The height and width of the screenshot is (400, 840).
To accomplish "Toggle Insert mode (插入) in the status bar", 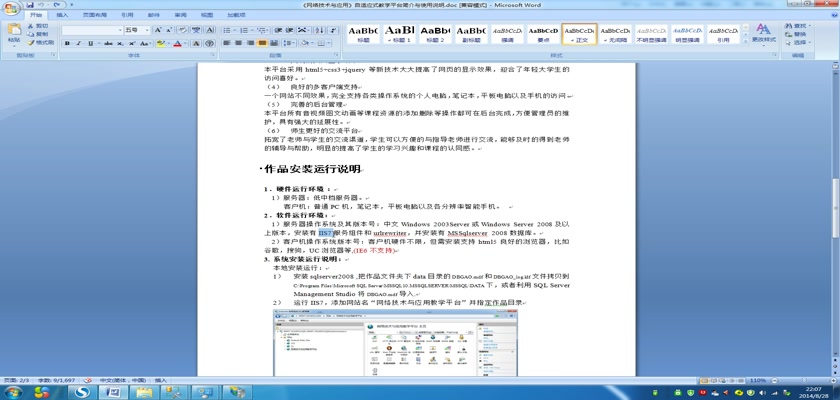I will click(161, 380).
